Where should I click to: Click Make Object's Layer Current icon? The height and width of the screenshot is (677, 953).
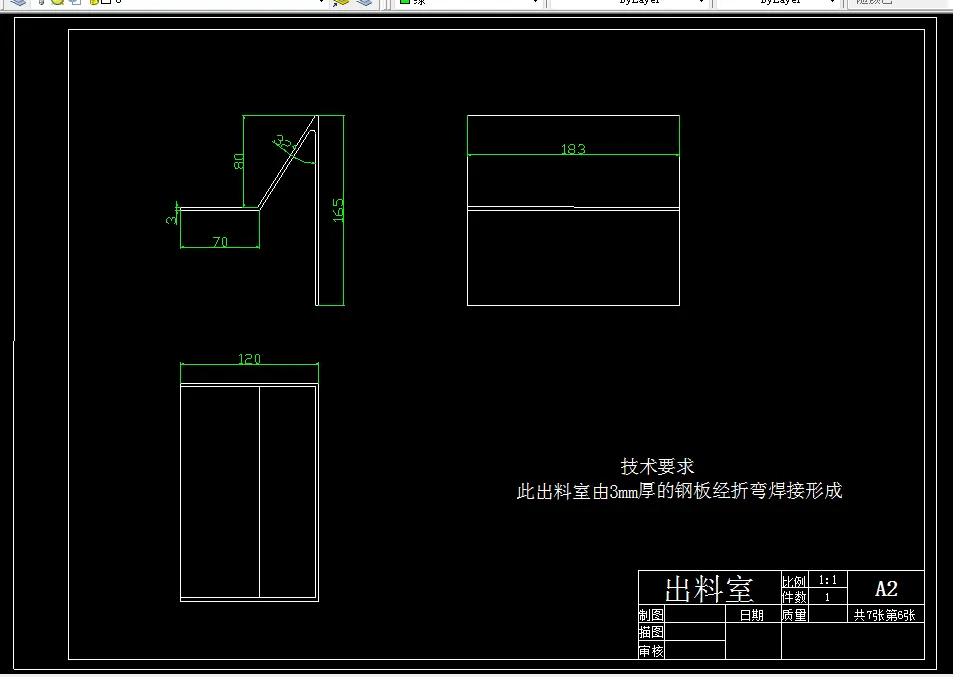[x=342, y=2]
